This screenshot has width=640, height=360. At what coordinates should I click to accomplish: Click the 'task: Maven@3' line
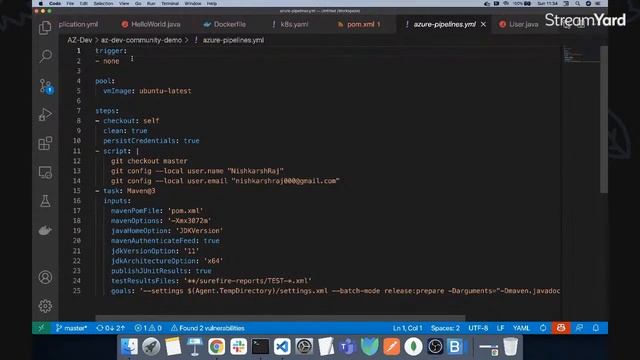(125, 191)
